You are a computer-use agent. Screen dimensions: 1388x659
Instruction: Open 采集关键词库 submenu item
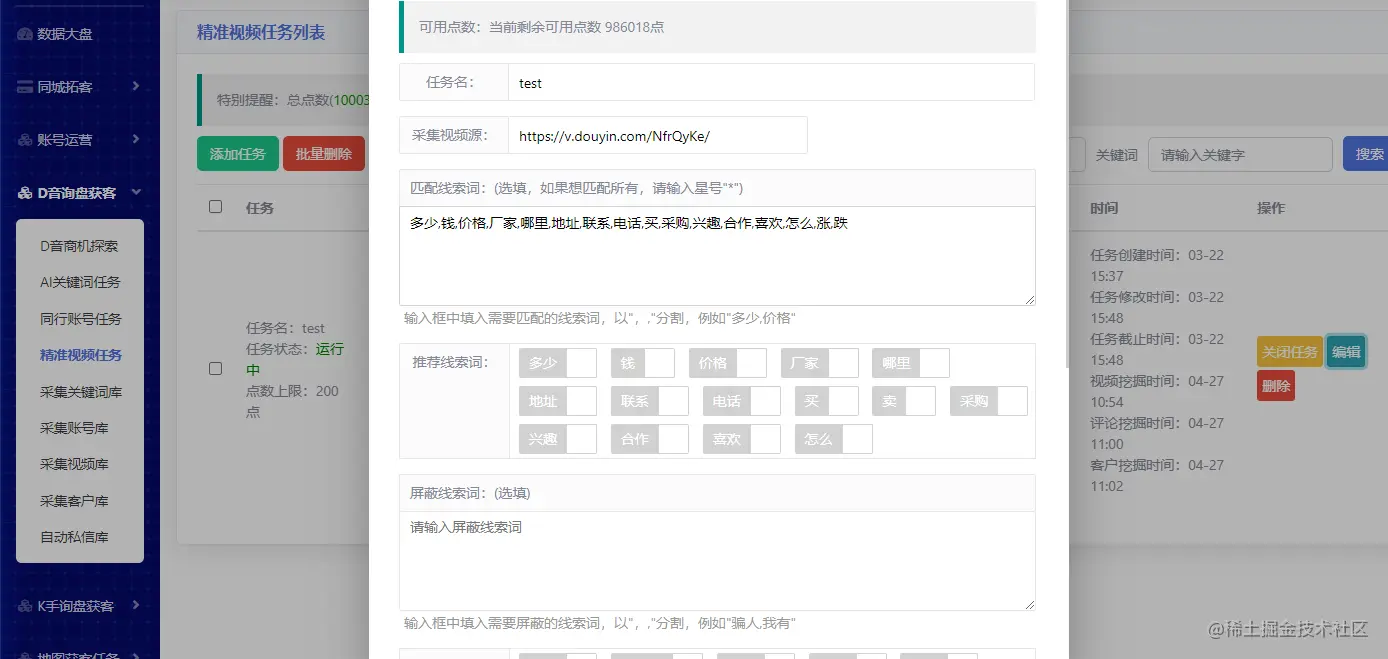point(79,392)
